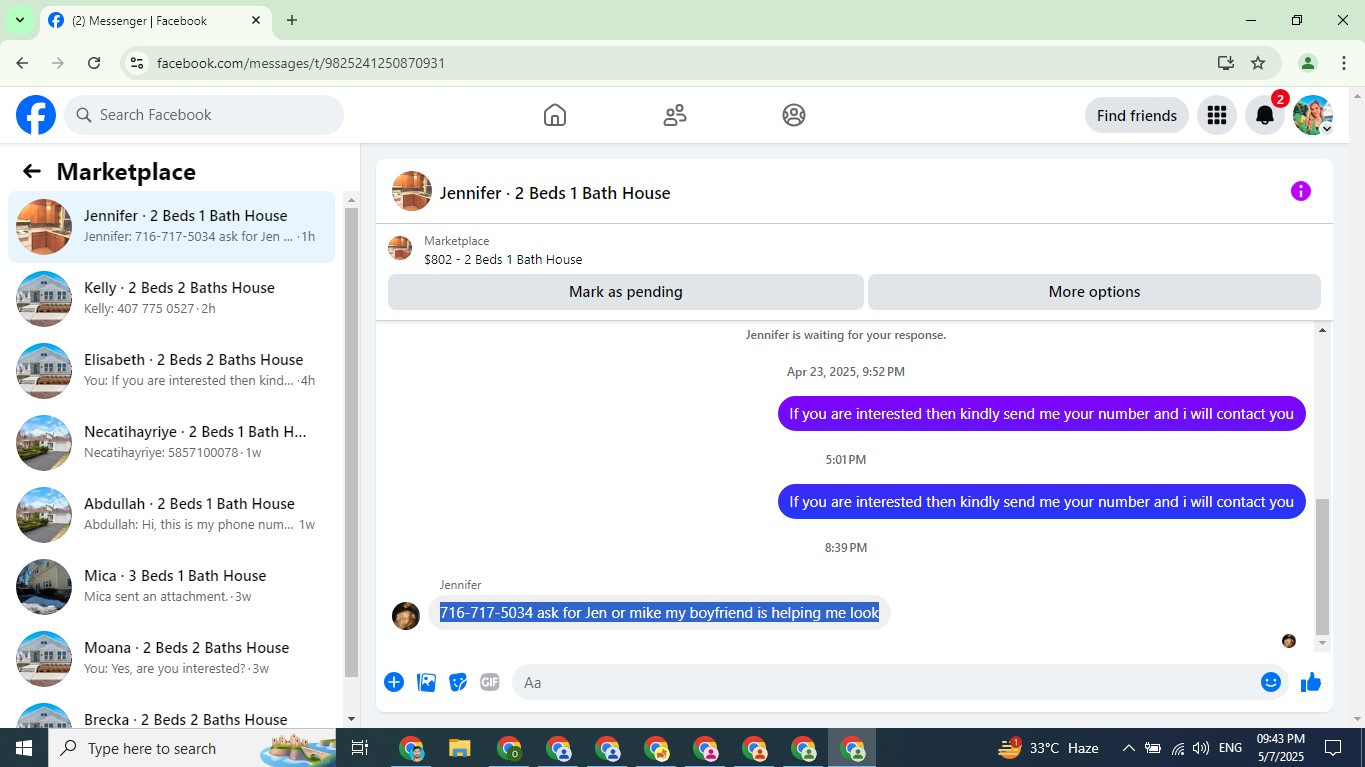Open Mica 3 Beds 1 Bath House conversation
This screenshot has height=767, width=1365.
[x=171, y=587]
